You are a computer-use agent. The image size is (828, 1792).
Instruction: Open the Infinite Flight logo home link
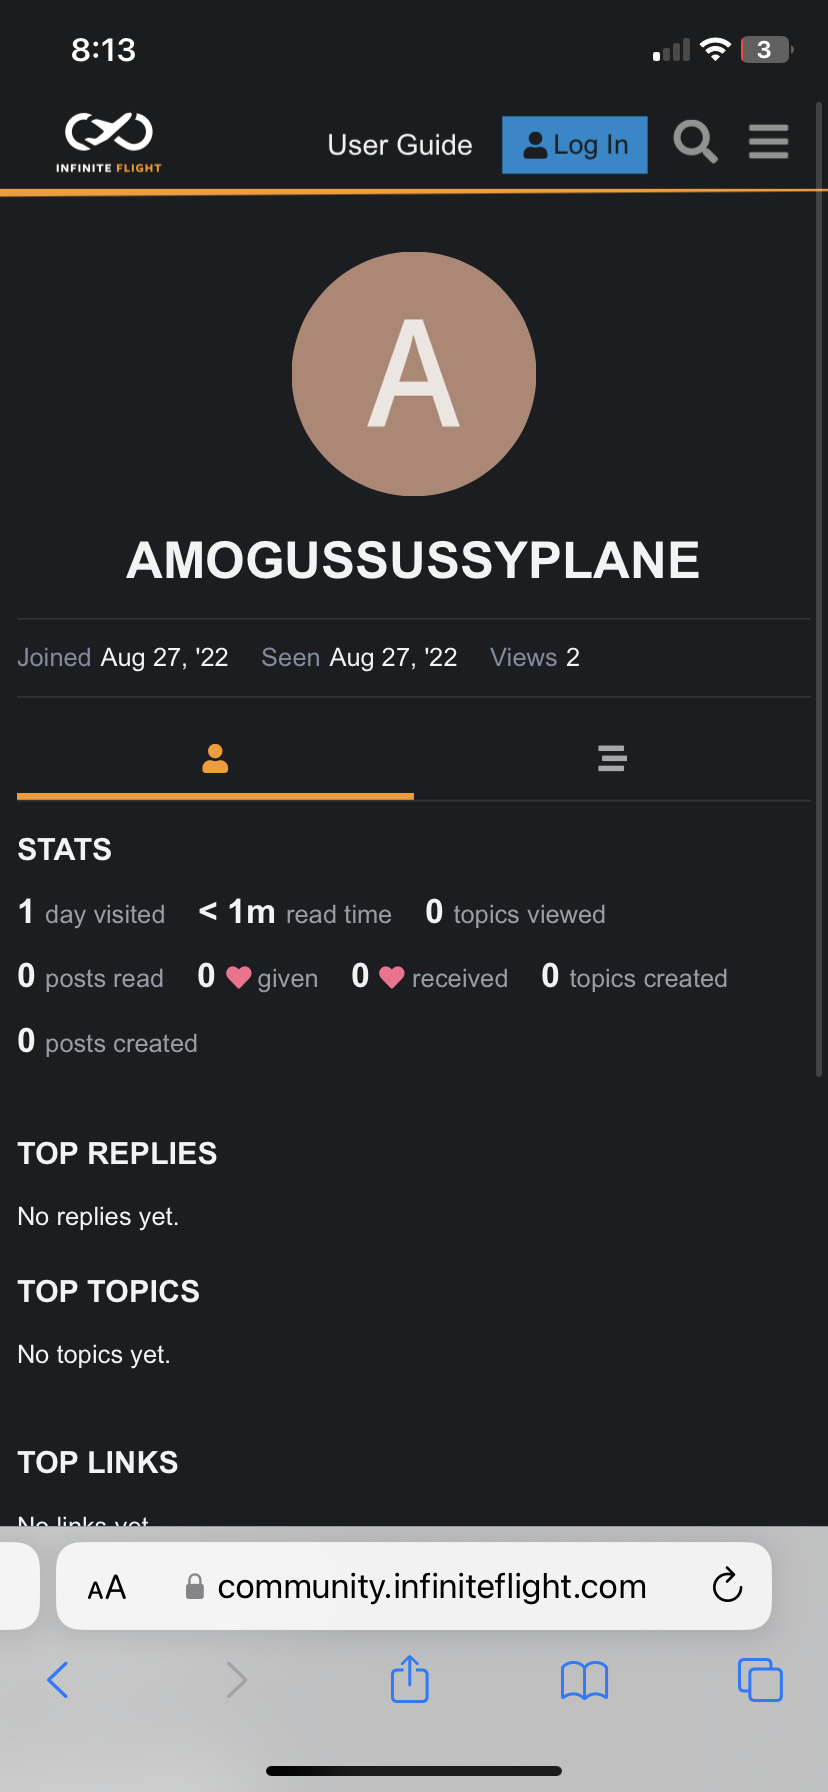coord(109,143)
